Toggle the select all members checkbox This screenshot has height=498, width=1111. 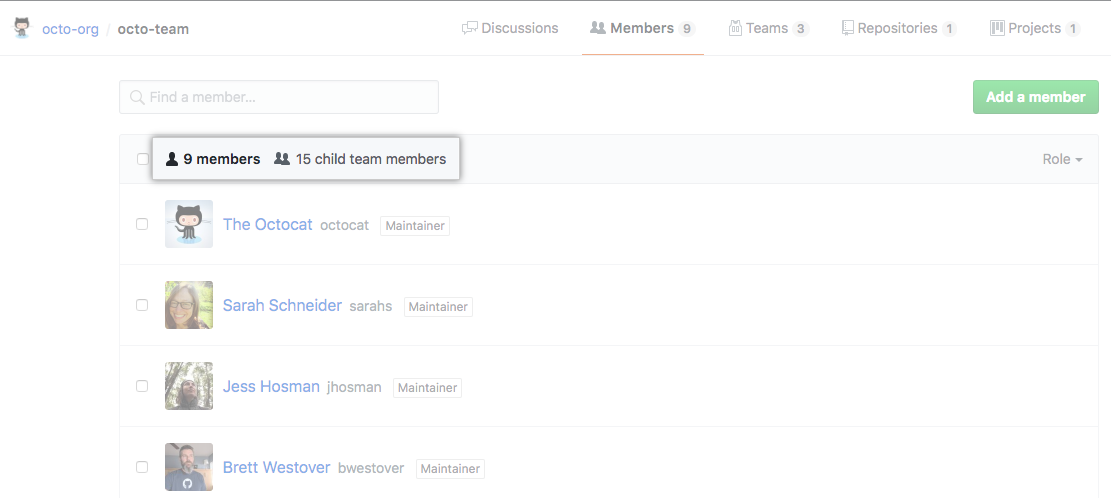pos(142,159)
